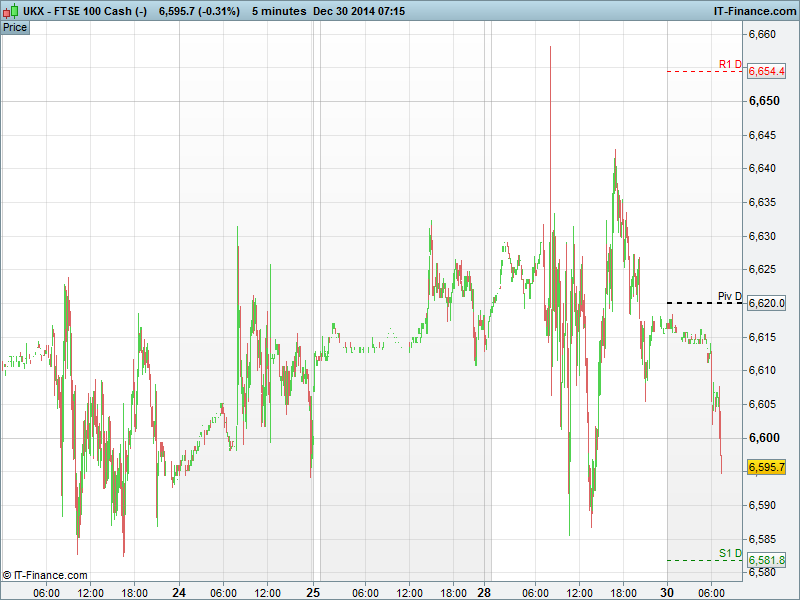Click the R1 D resistance line label

(x=729, y=65)
